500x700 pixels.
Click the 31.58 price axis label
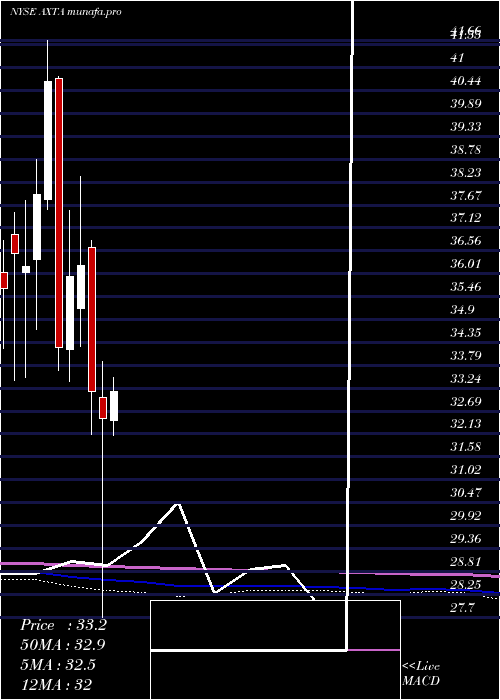point(466,446)
